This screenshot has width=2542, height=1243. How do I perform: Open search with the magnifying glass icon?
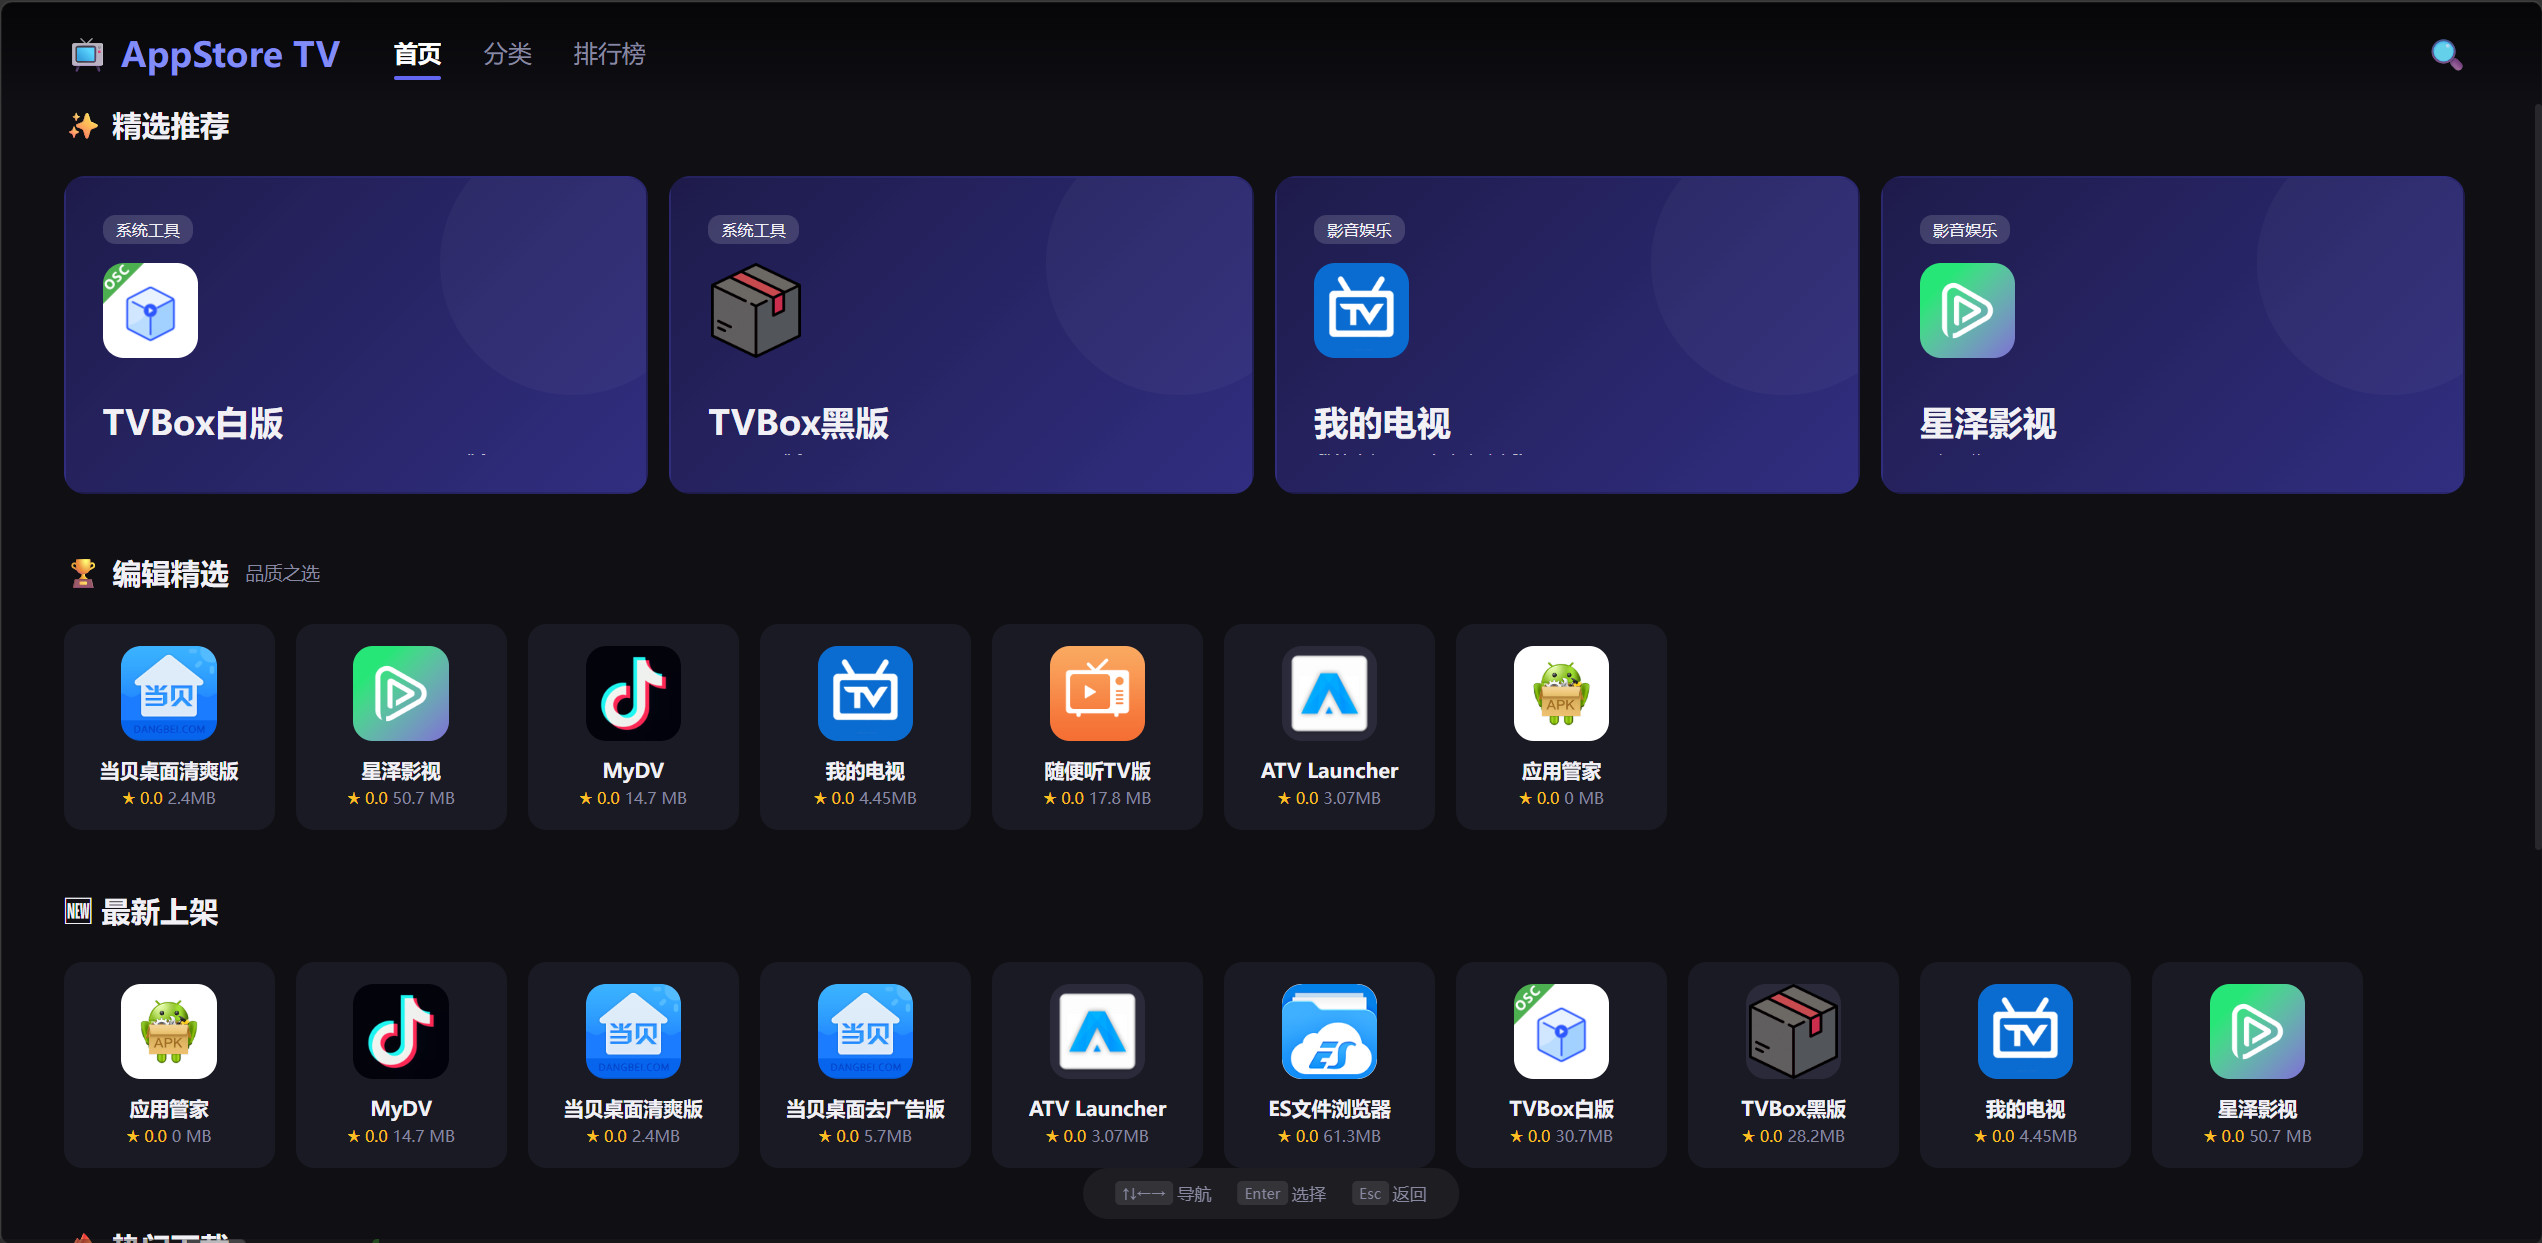pyautogui.click(x=2446, y=54)
